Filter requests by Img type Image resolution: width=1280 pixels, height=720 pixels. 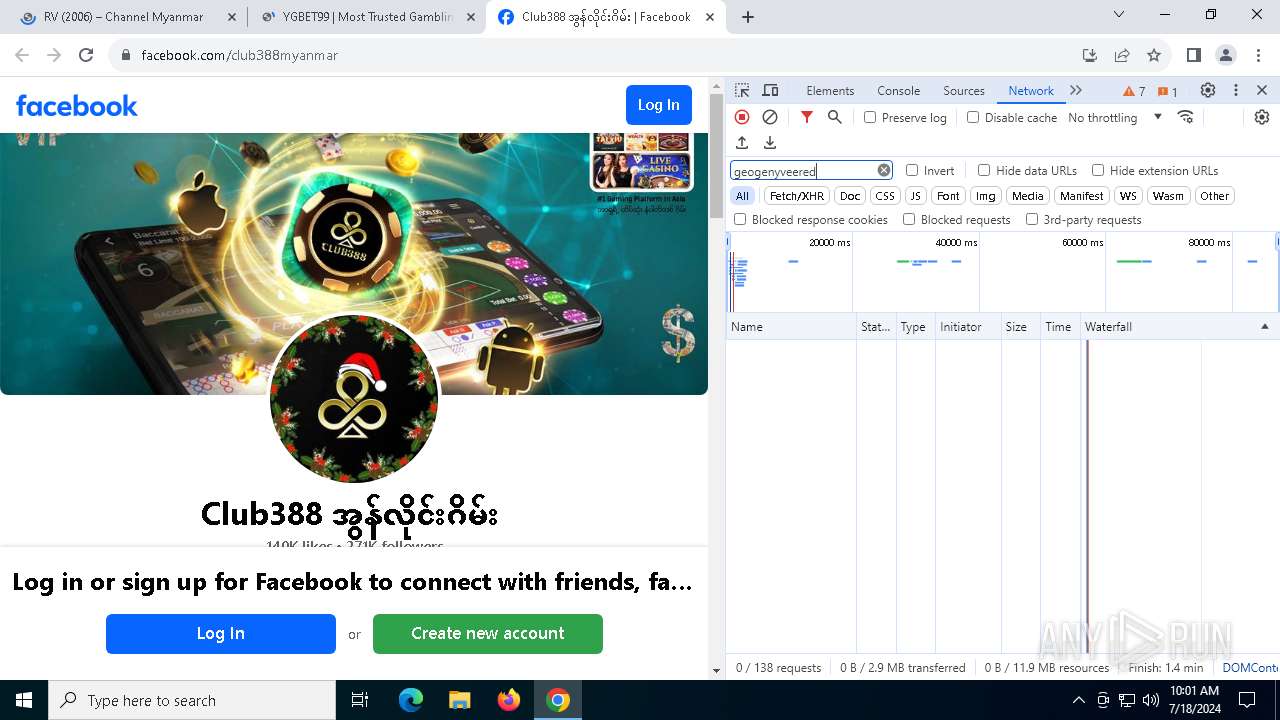[x=986, y=196]
